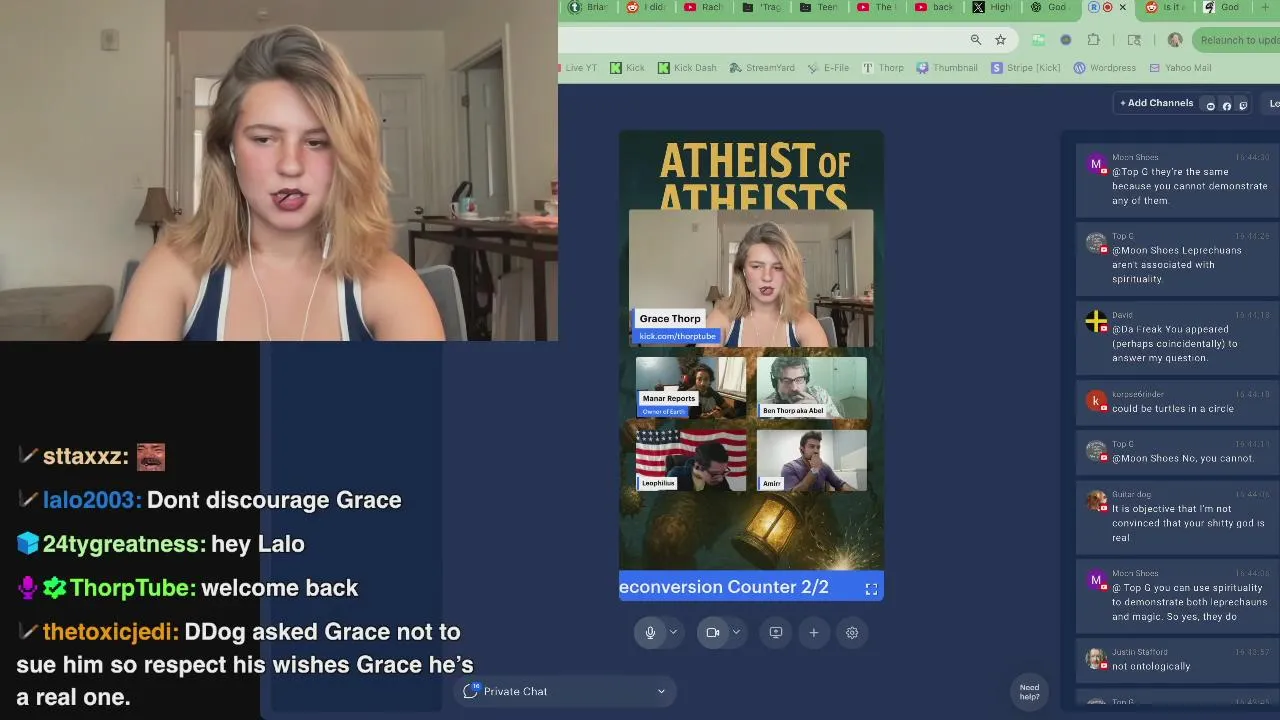Bookmark this page with the star icon
Image resolution: width=1280 pixels, height=720 pixels.
(x=1000, y=40)
